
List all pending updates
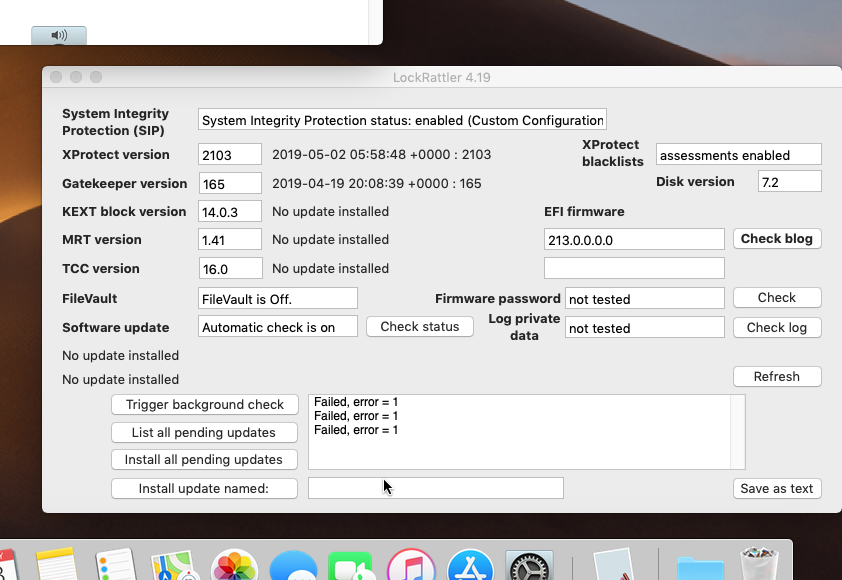[204, 432]
